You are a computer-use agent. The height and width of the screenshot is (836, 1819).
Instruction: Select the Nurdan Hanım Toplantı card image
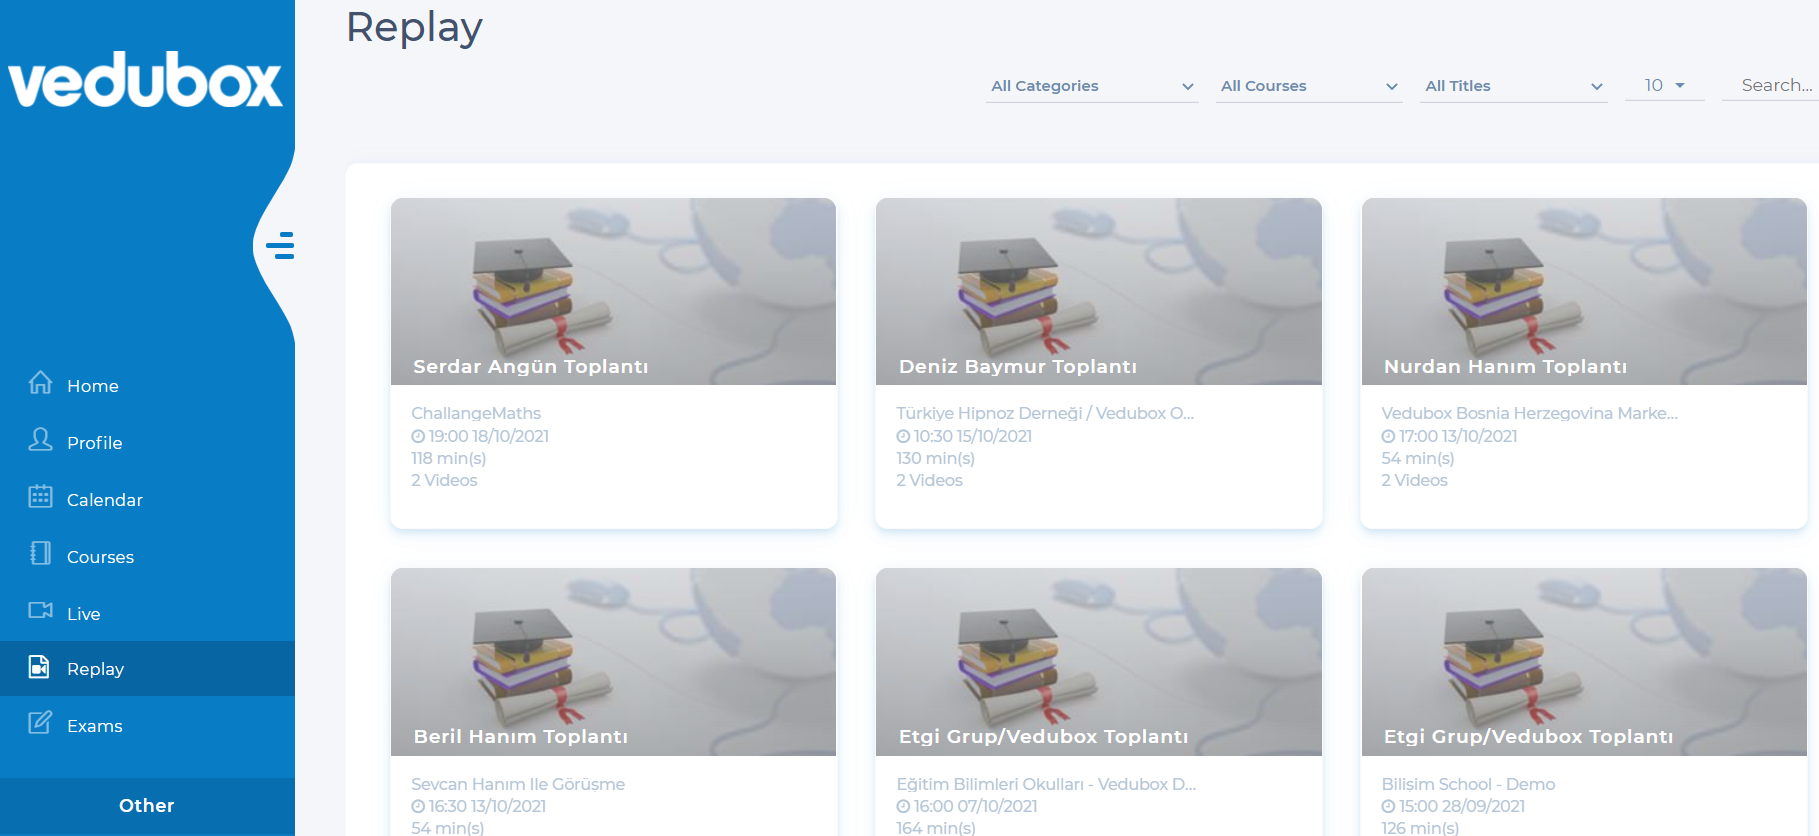(1583, 291)
